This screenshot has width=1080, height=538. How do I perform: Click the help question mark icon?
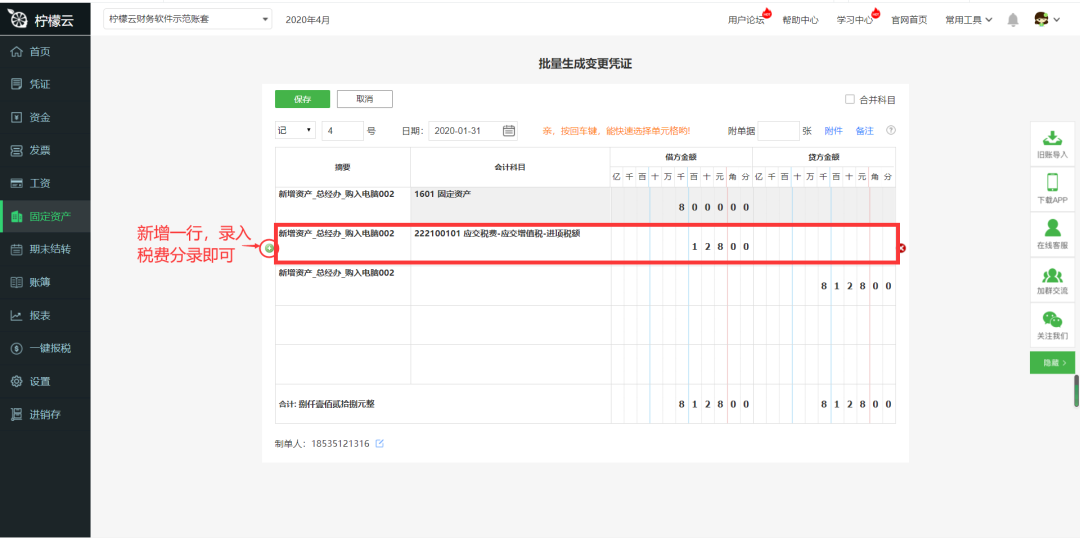tap(891, 130)
